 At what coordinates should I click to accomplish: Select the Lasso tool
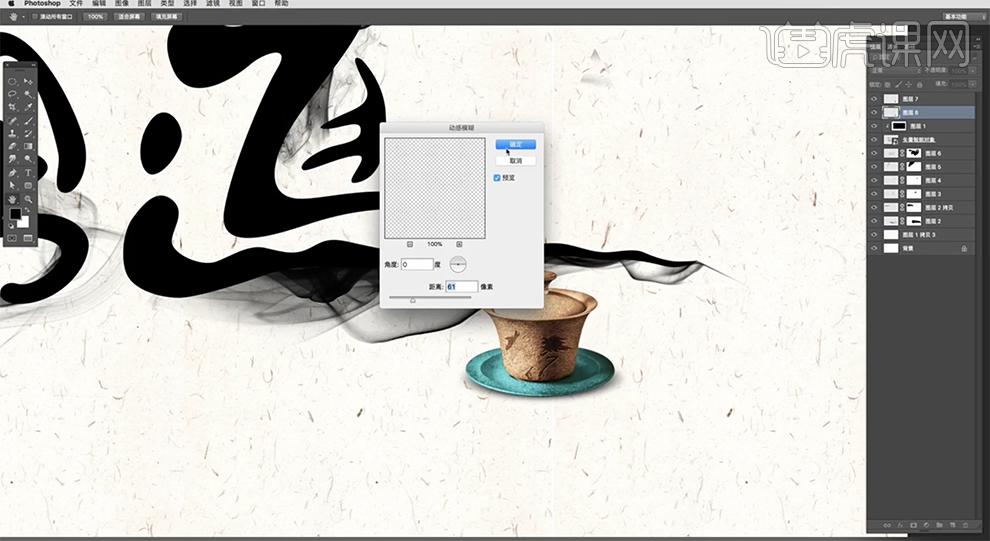(x=13, y=94)
